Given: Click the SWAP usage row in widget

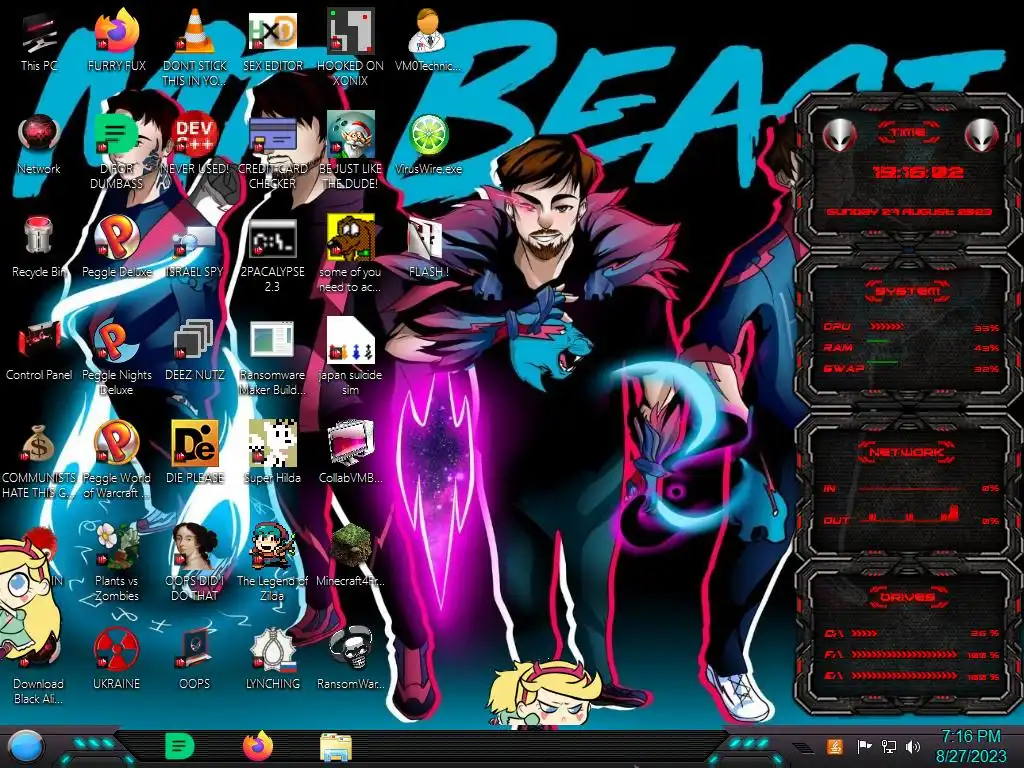Looking at the screenshot, I should pyautogui.click(x=911, y=368).
